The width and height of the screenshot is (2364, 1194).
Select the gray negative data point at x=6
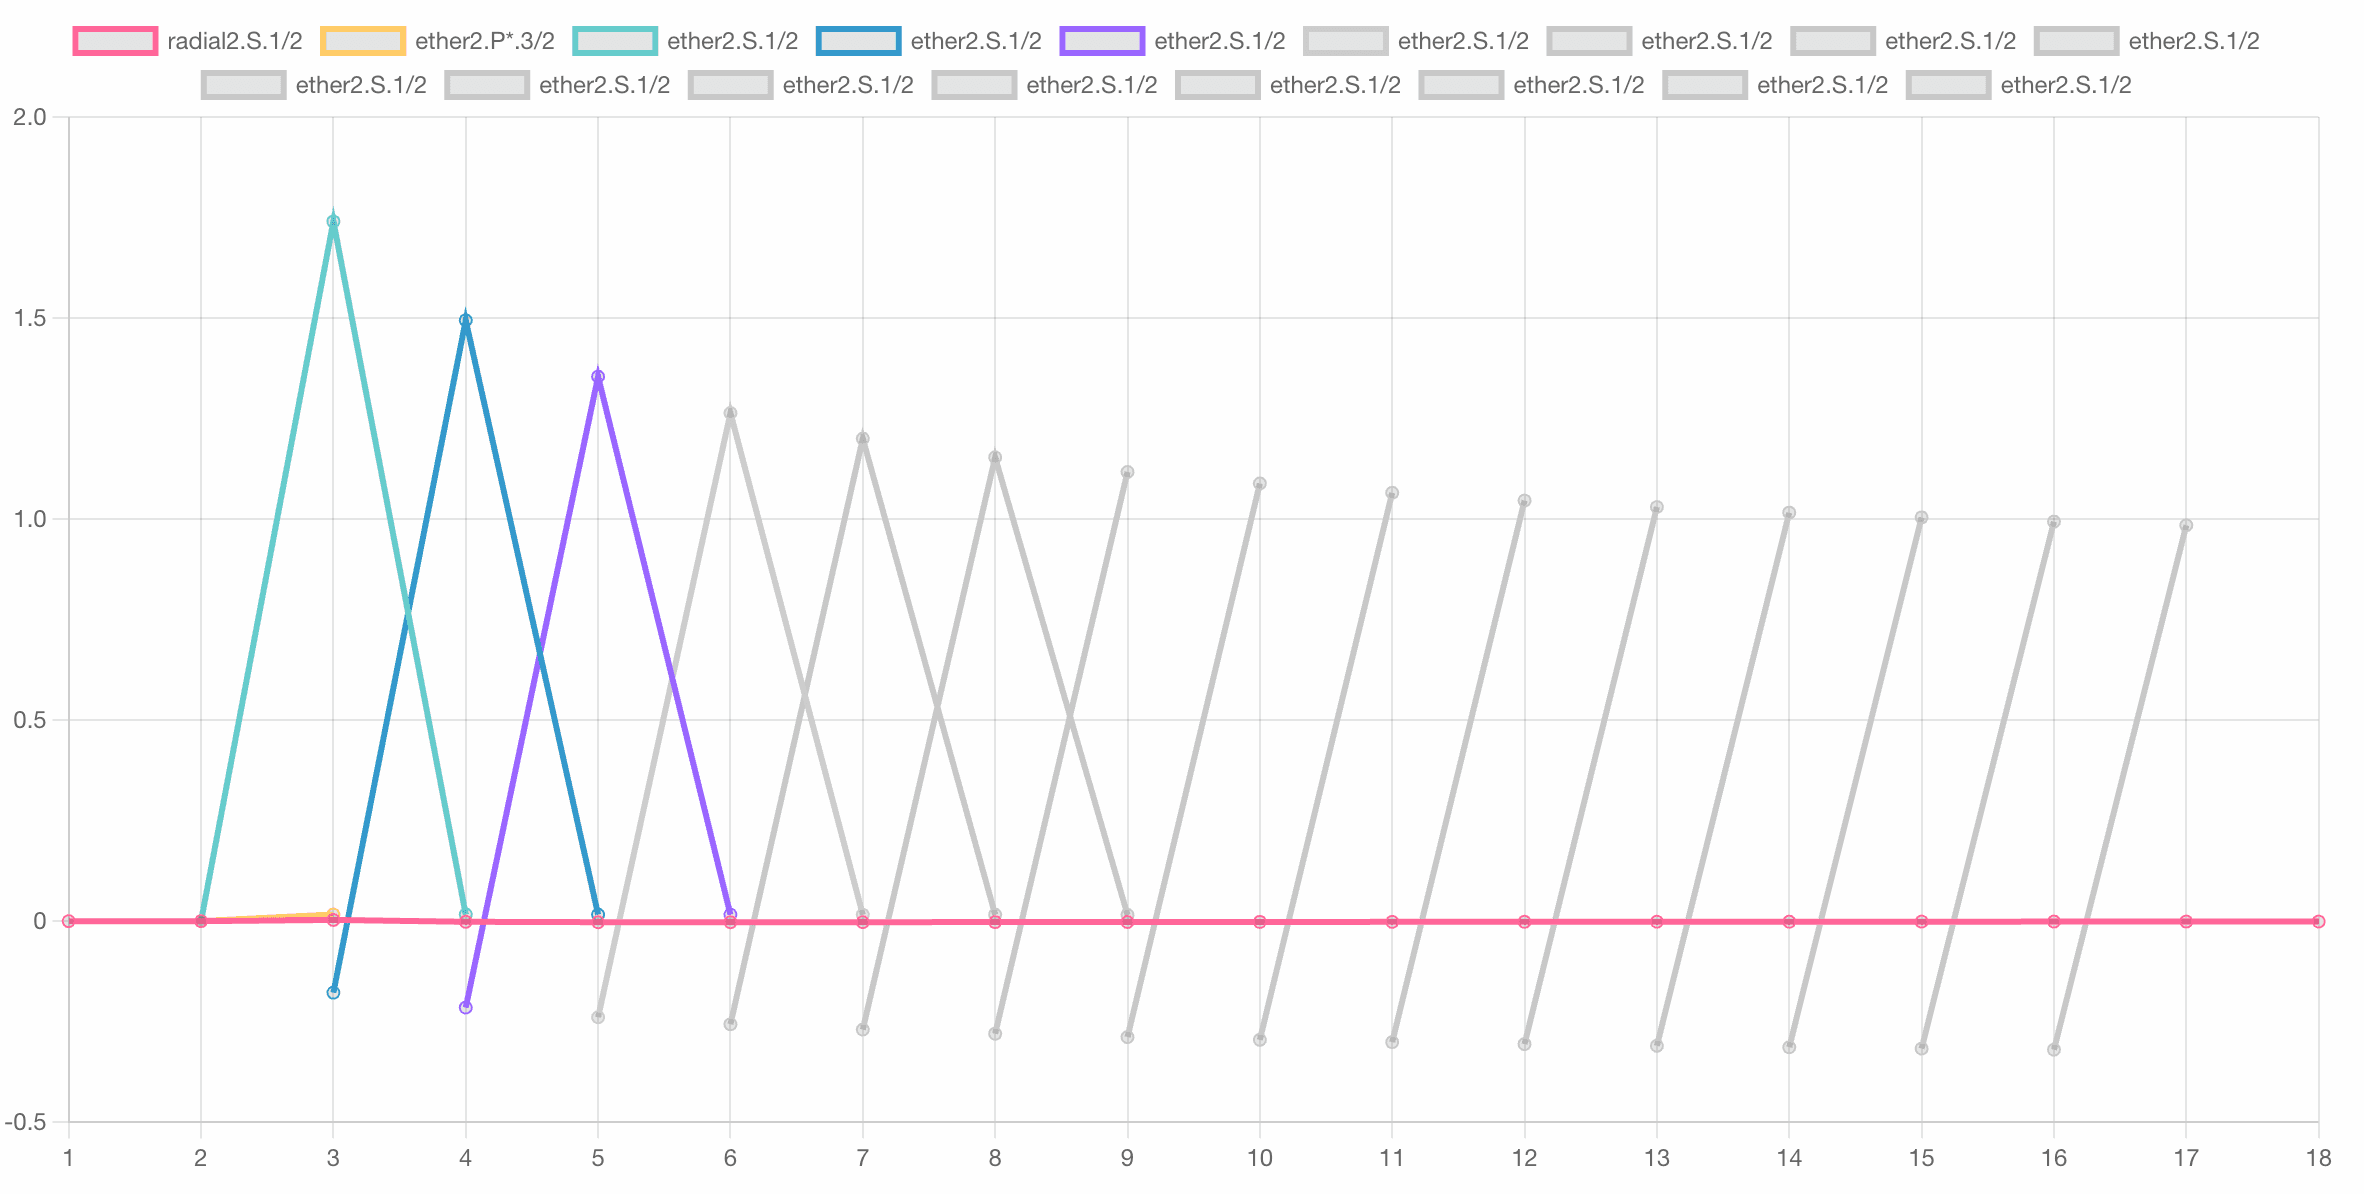point(730,1025)
